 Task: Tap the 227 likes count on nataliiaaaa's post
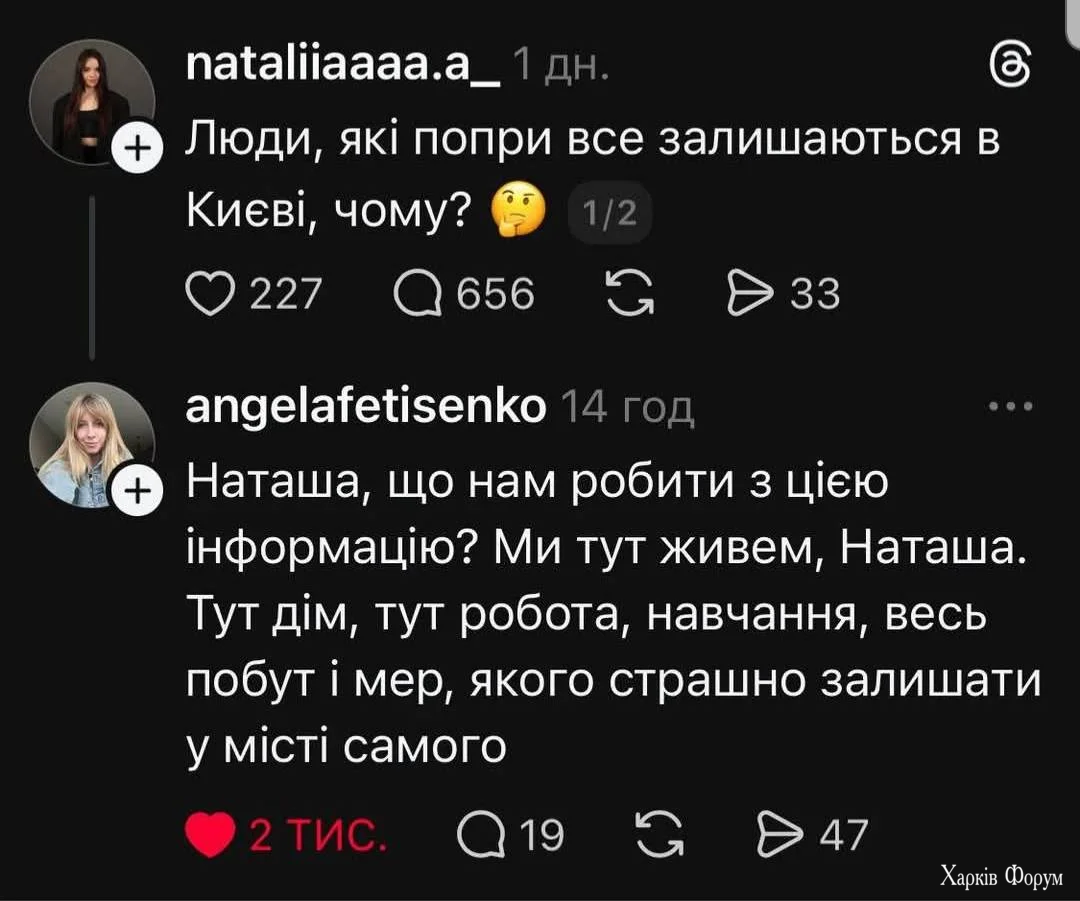(x=283, y=292)
